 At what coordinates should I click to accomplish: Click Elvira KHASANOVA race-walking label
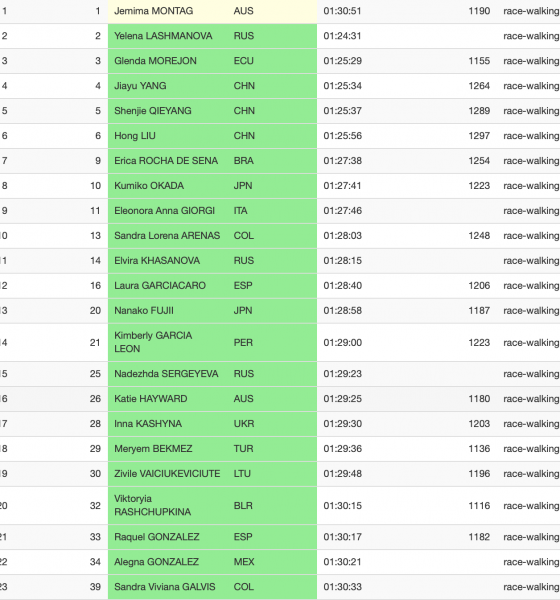[531, 261]
